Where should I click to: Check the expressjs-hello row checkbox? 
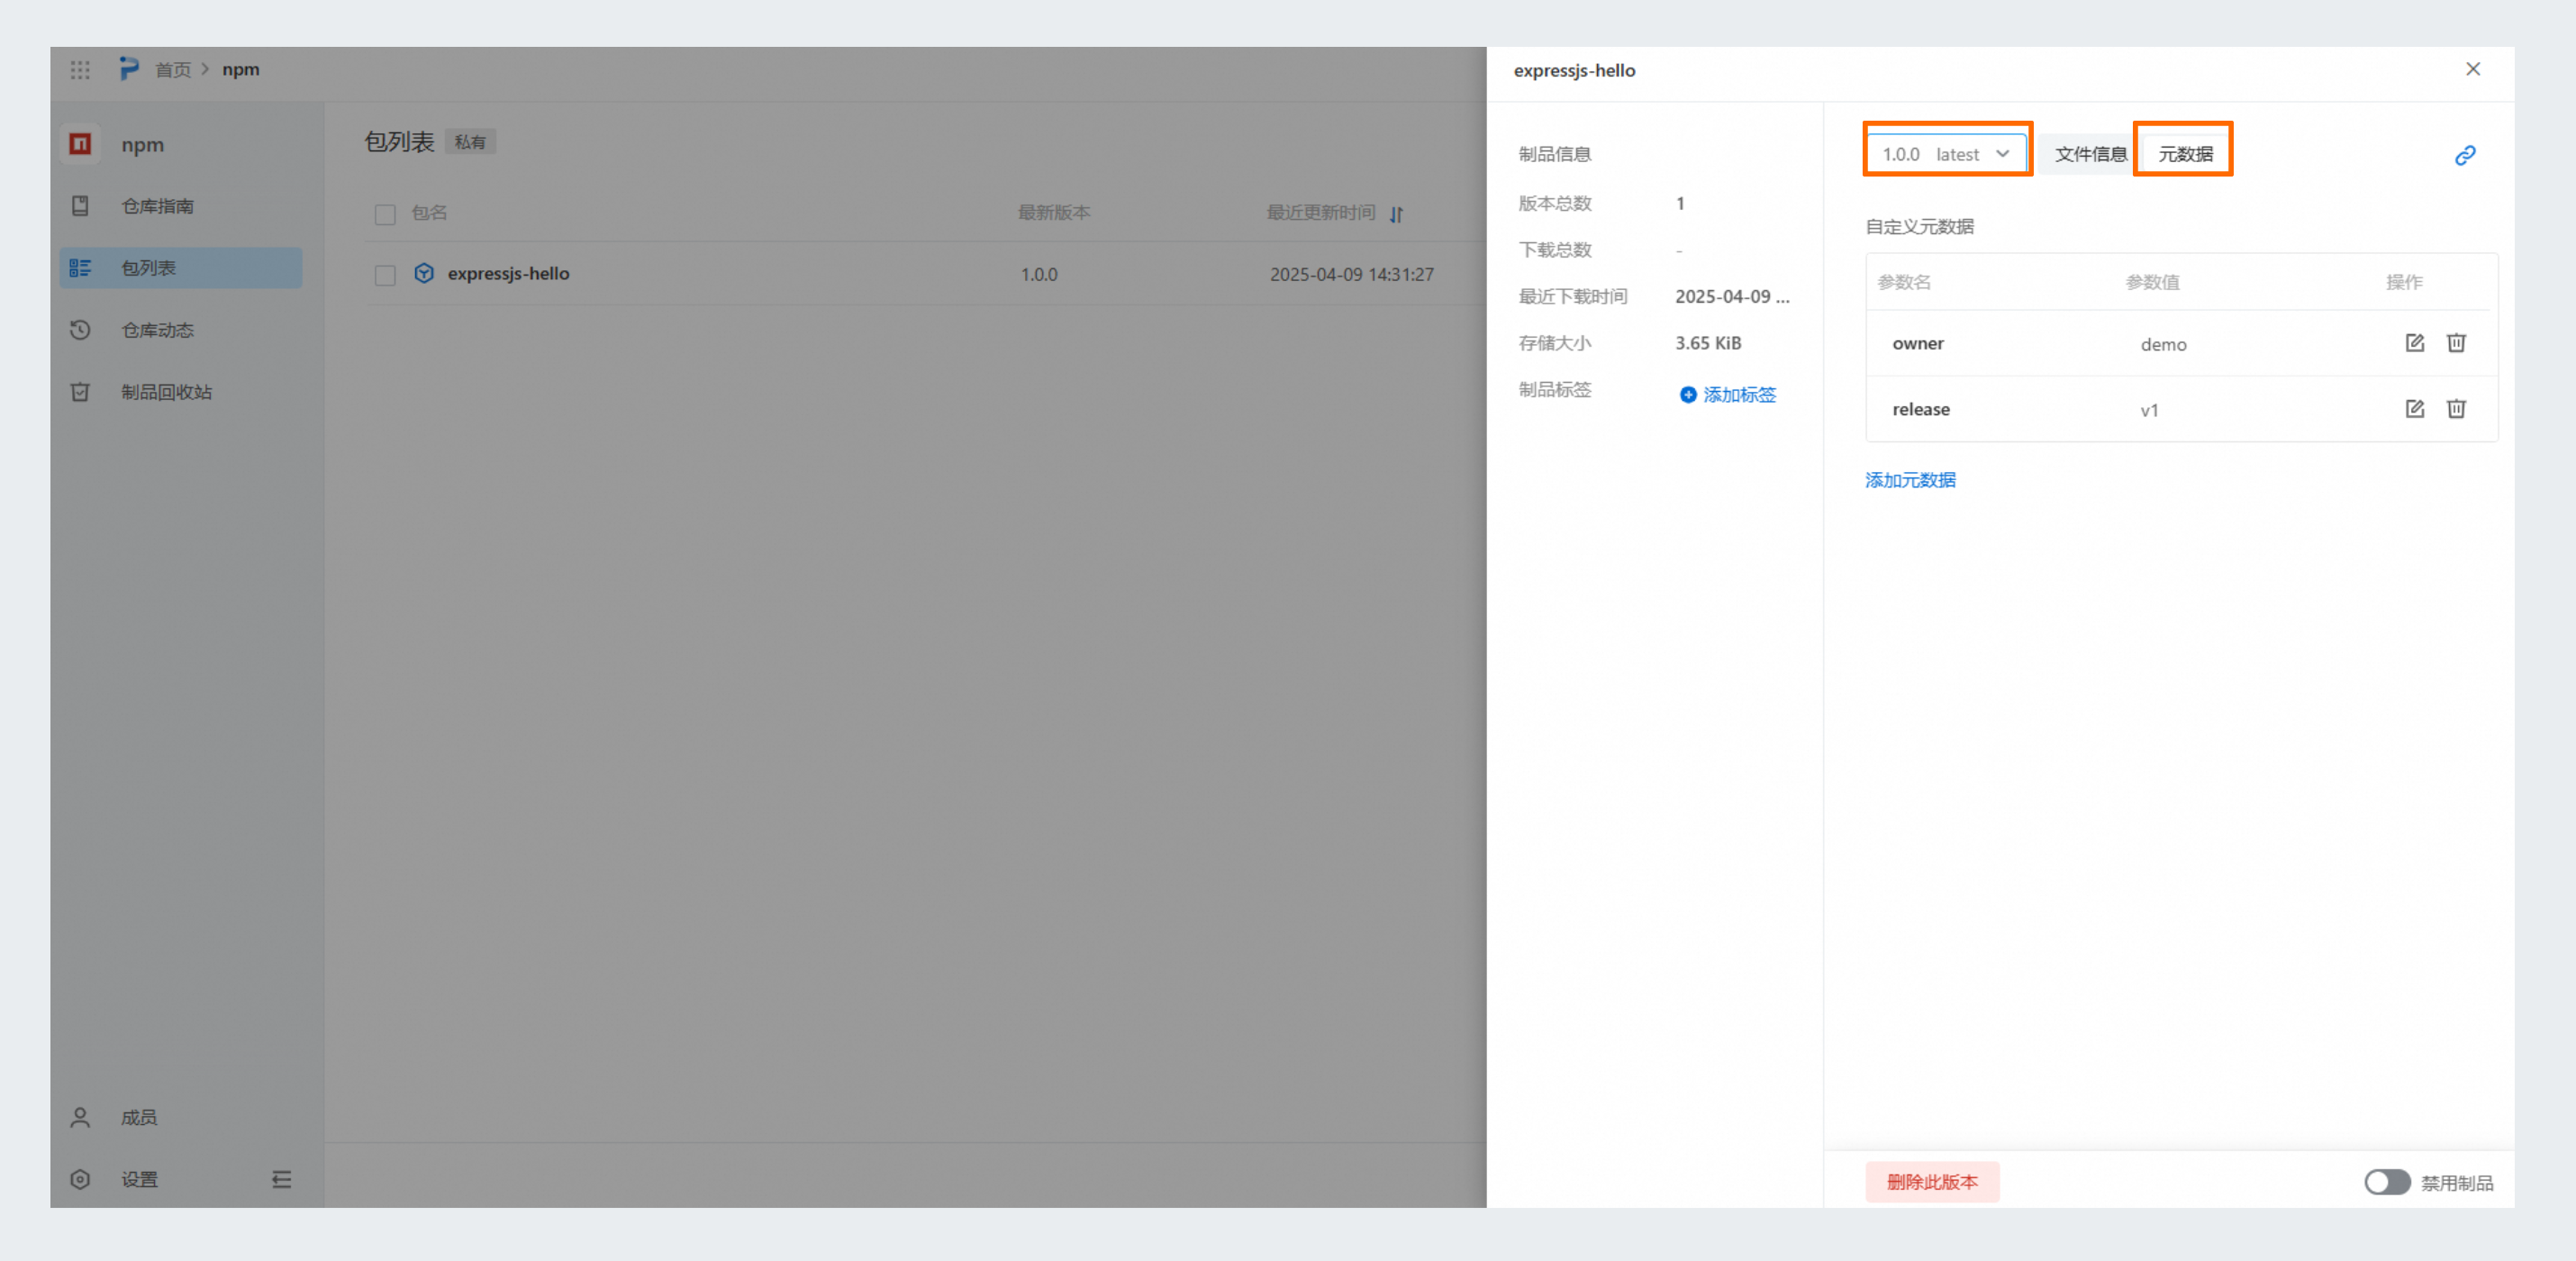[385, 275]
